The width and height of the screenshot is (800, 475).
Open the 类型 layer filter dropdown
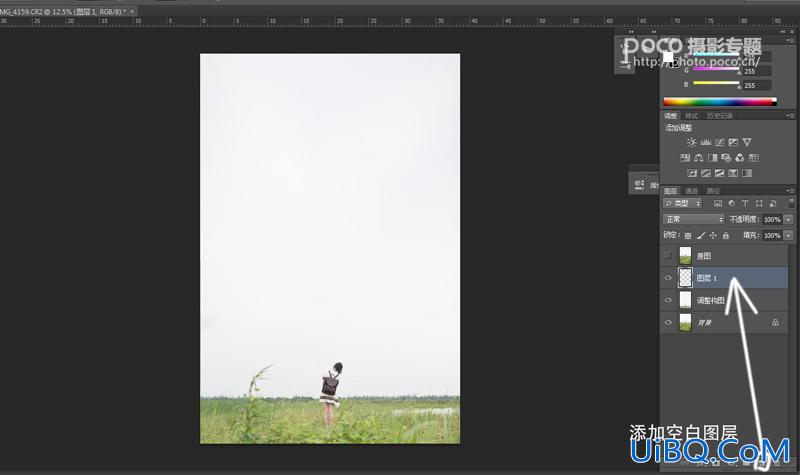tap(683, 204)
